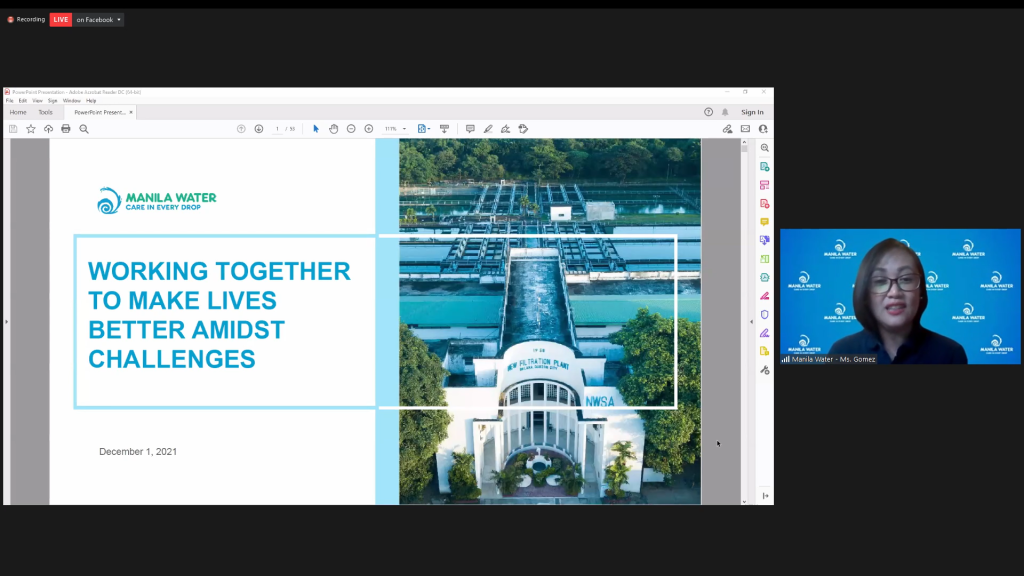Open the Export PDF tool in side pane

pyautogui.click(x=765, y=167)
